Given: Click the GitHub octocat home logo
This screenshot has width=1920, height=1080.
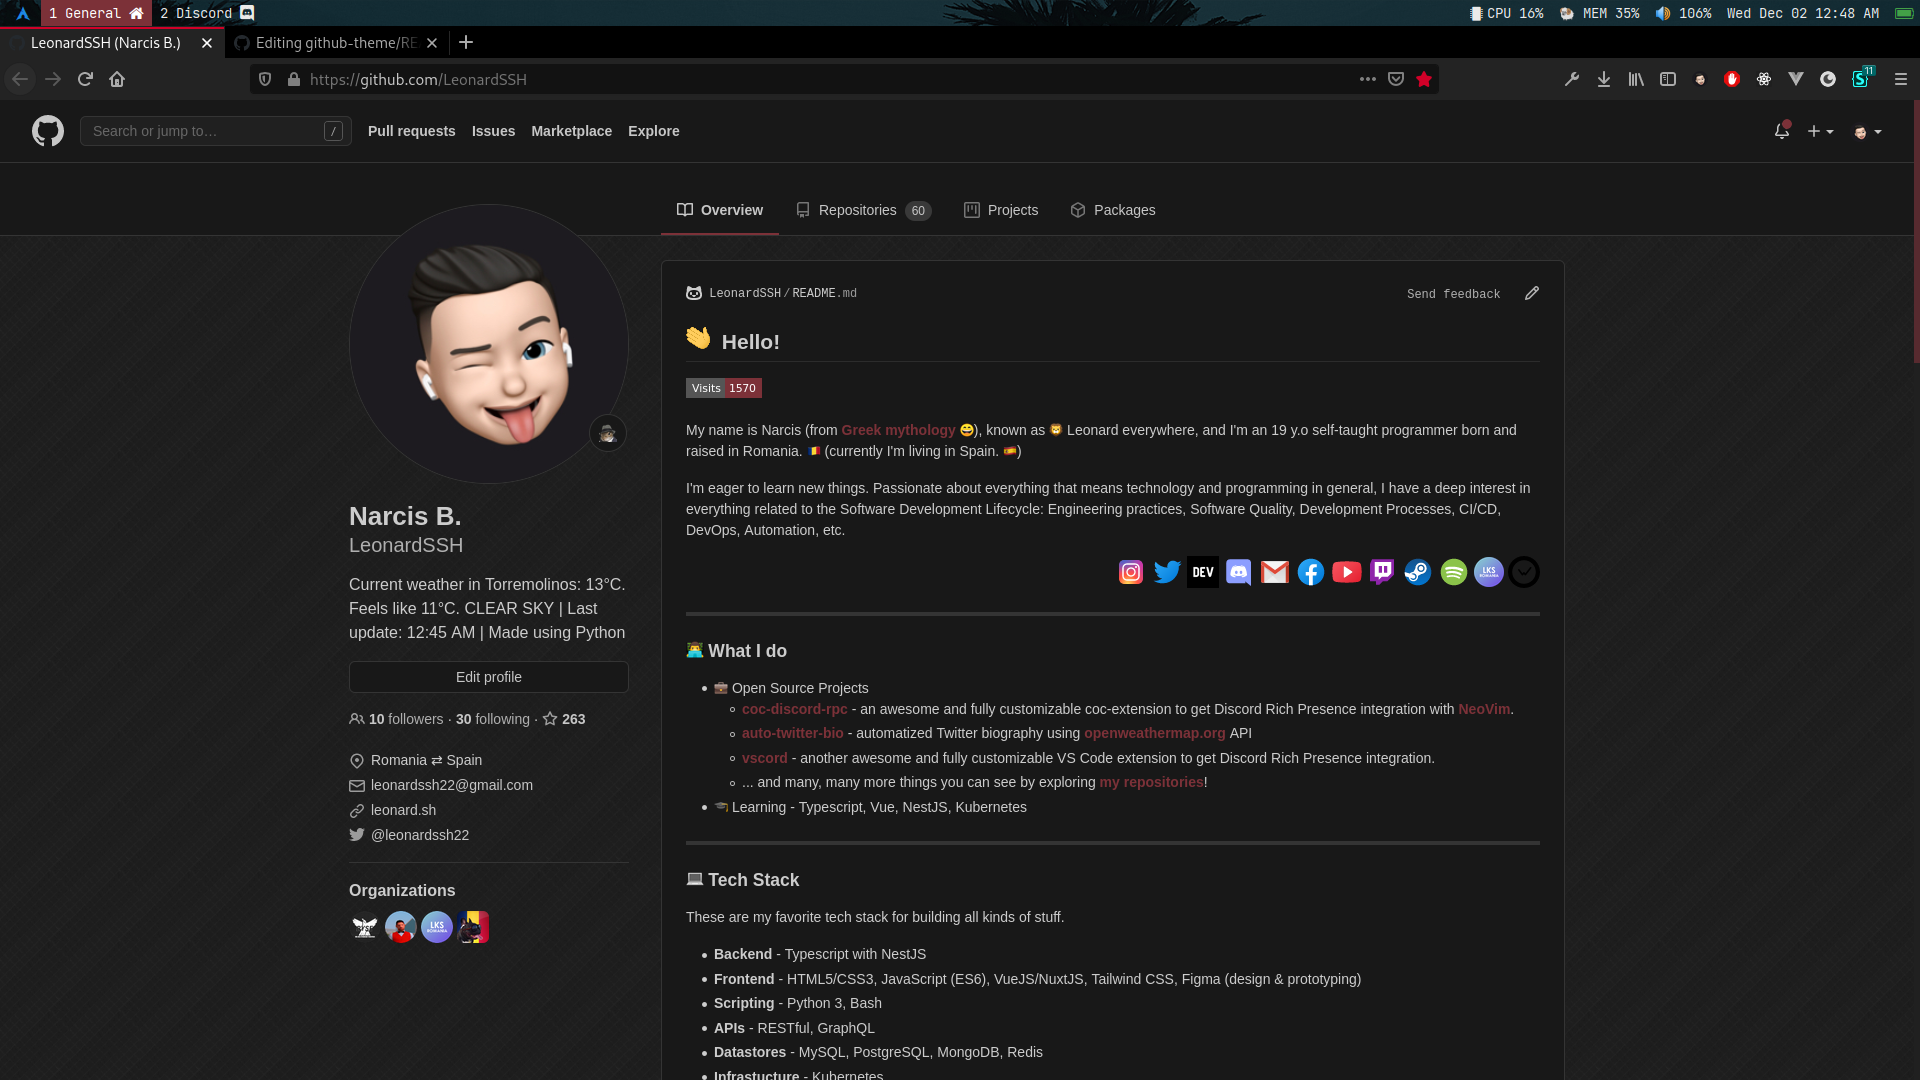Looking at the screenshot, I should click(x=48, y=131).
